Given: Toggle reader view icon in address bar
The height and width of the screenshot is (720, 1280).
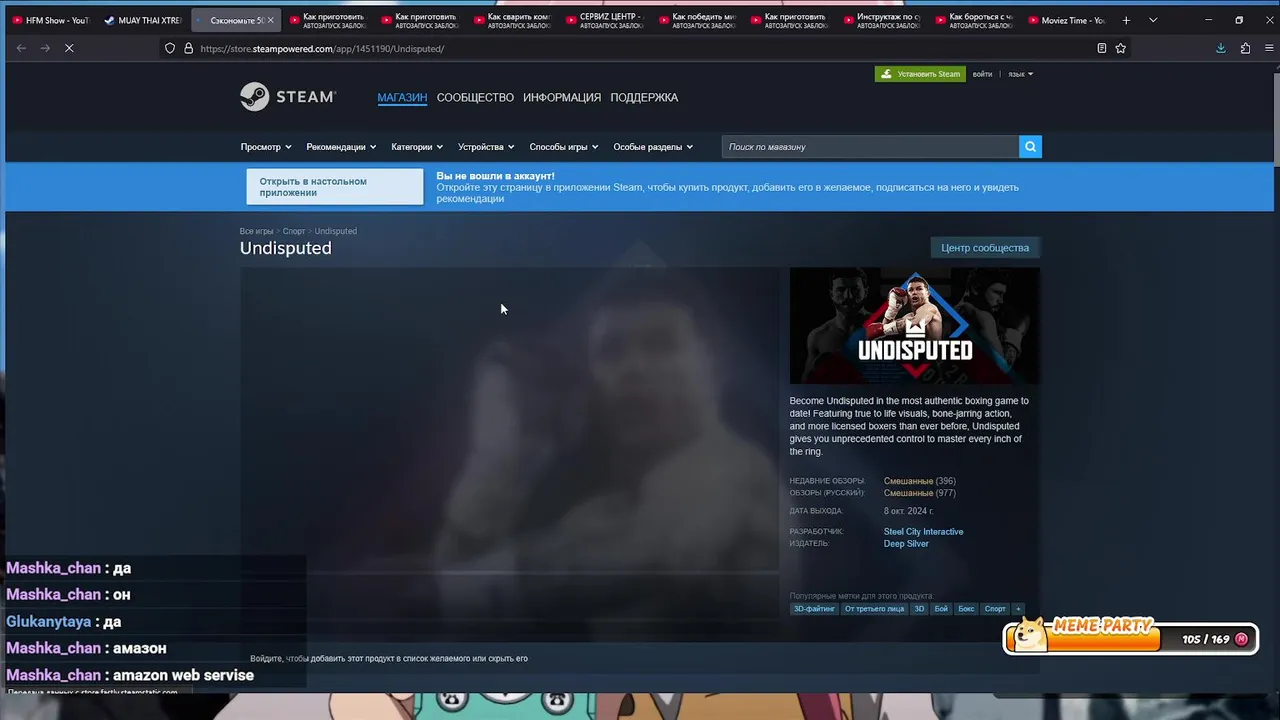Looking at the screenshot, I should (x=1101, y=48).
